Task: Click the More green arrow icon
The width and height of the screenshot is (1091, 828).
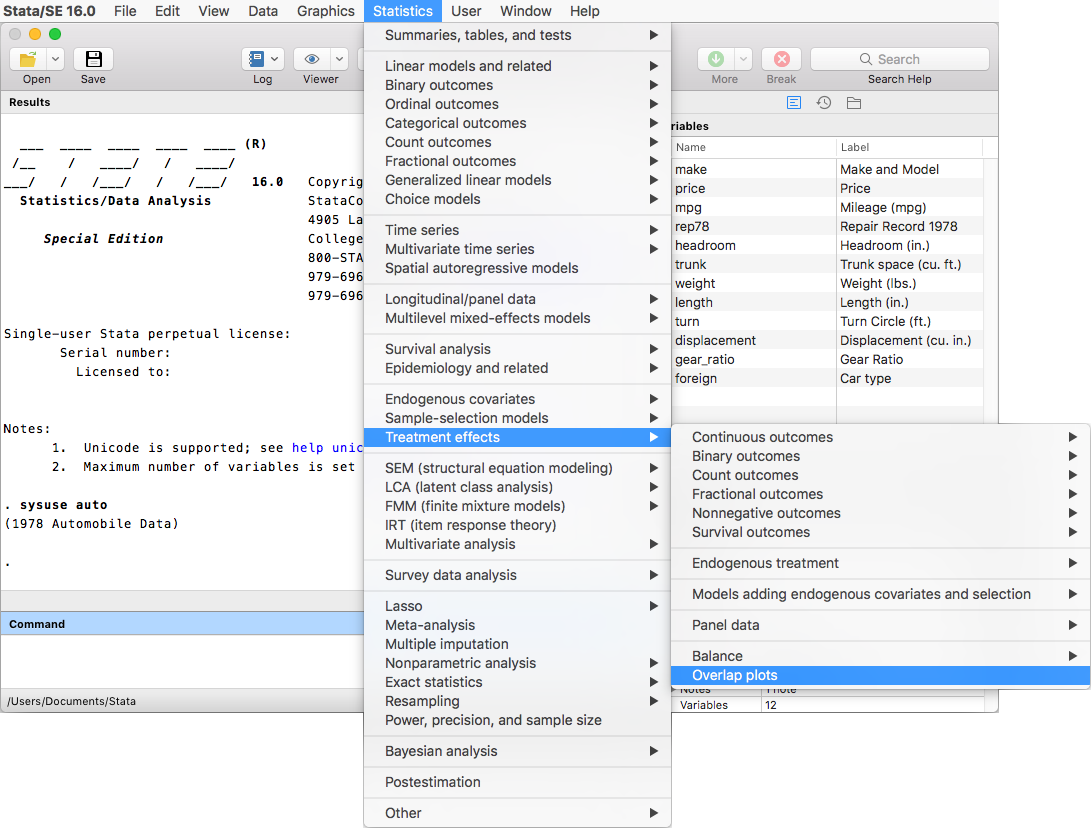Action: 716,59
